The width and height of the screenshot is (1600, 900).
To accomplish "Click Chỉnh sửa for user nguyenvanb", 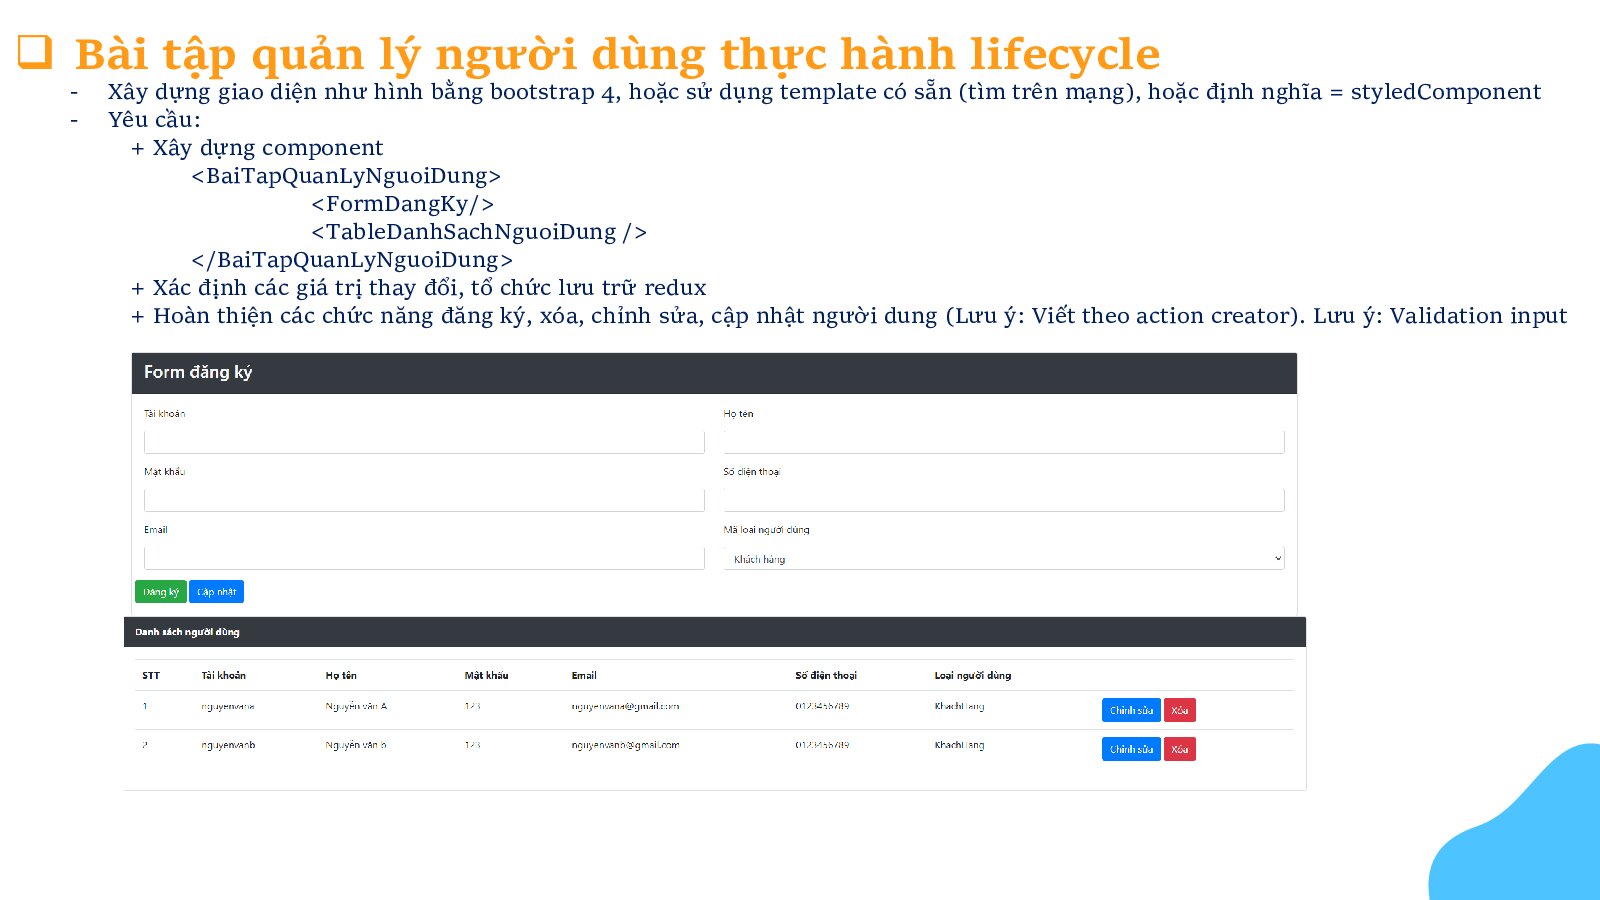I will [1131, 749].
